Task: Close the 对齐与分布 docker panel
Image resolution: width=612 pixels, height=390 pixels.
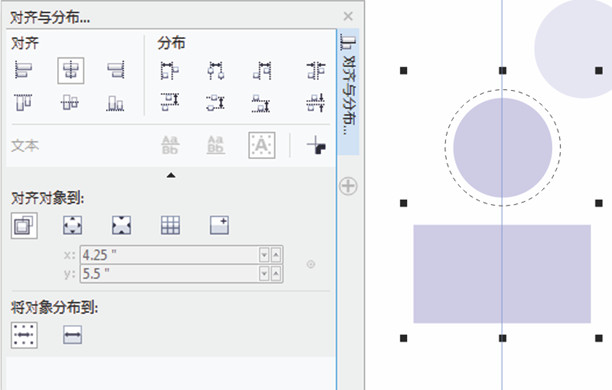Action: 348,16
